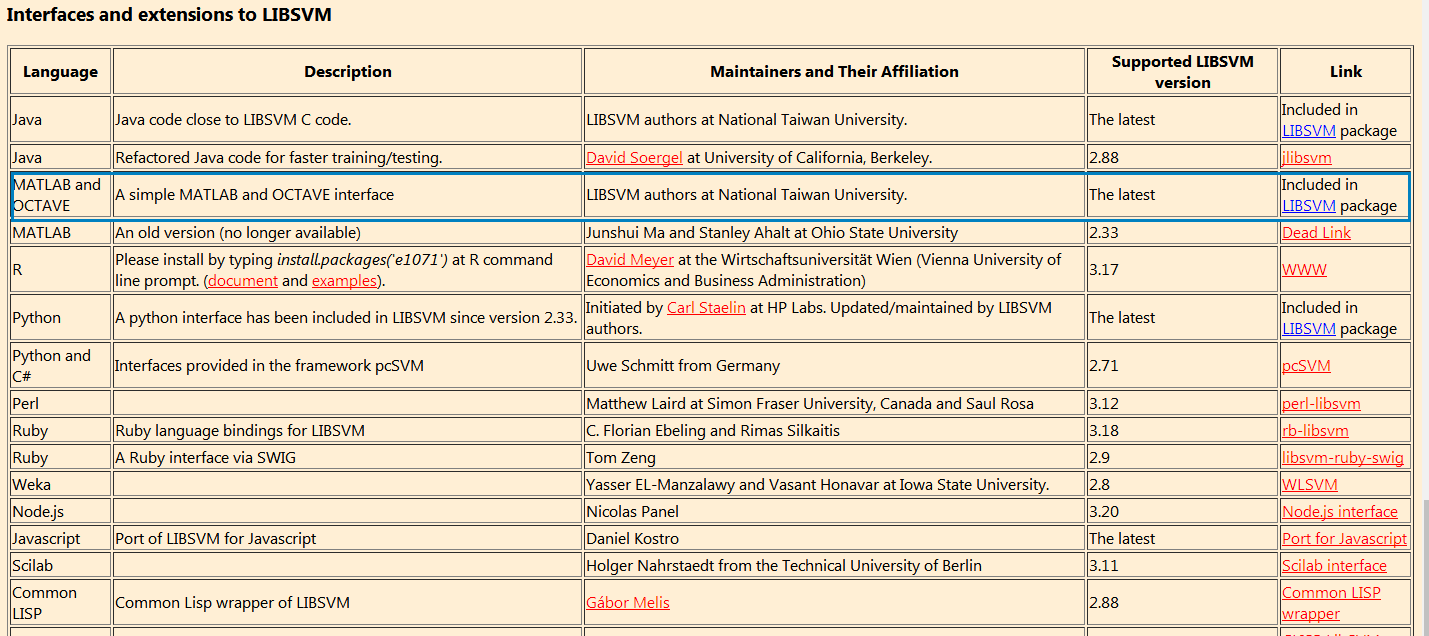The image size is (1429, 636).
Task: Open the rb-libsvm link
Action: [1315, 430]
